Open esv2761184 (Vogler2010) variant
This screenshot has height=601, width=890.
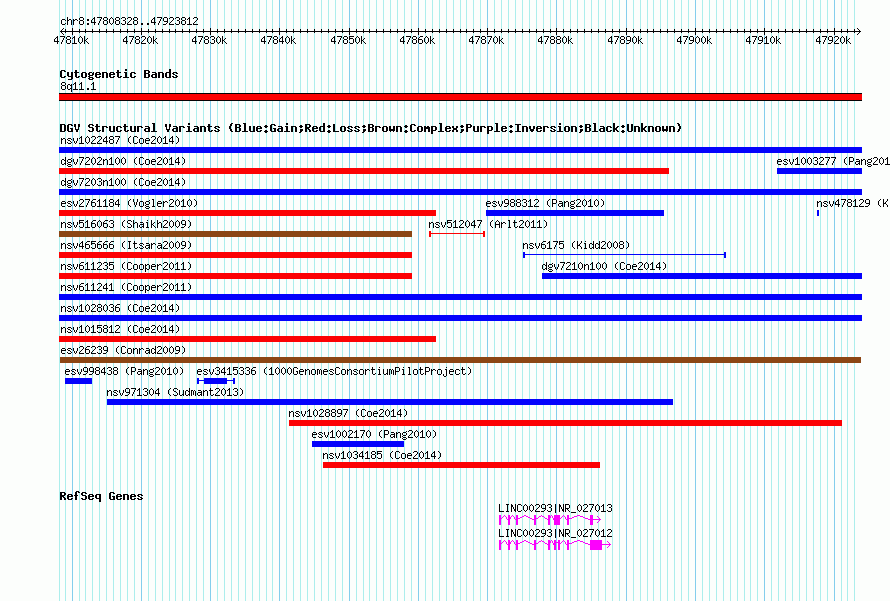point(129,203)
